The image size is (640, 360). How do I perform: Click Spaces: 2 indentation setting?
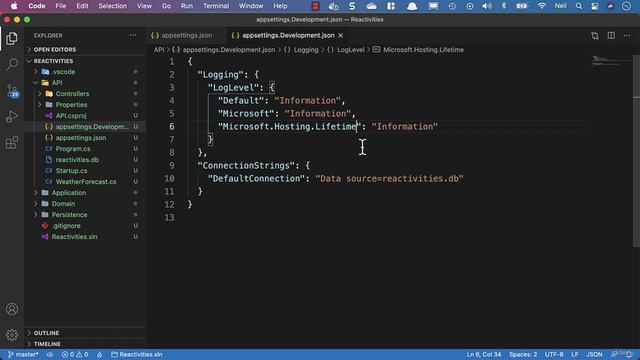523,354
